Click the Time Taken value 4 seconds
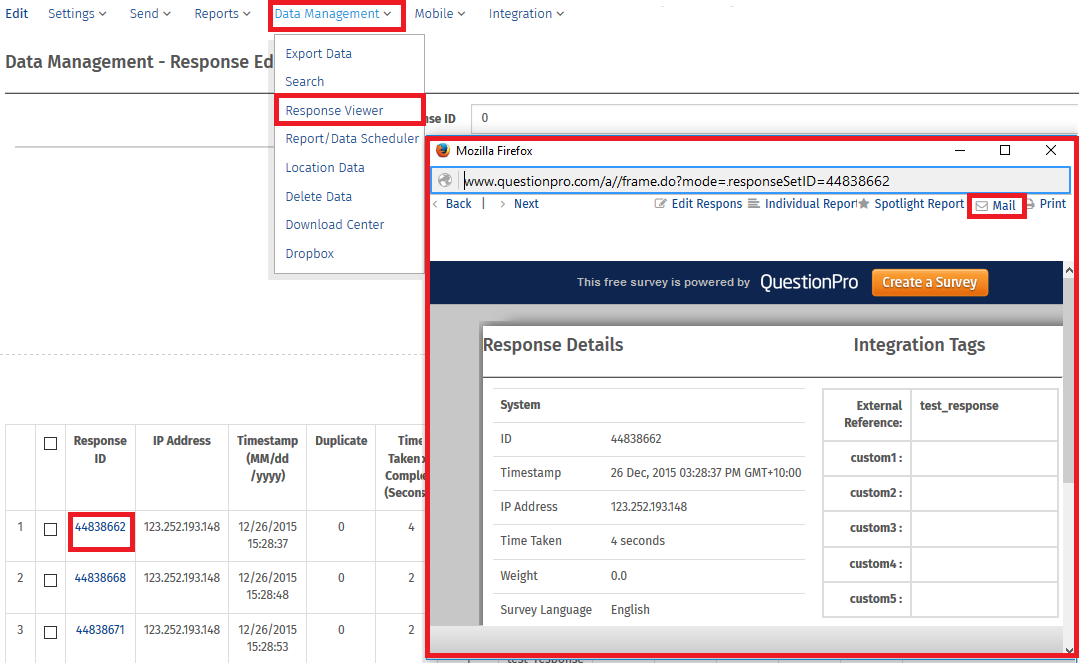This screenshot has width=1079, height=663. click(x=638, y=541)
